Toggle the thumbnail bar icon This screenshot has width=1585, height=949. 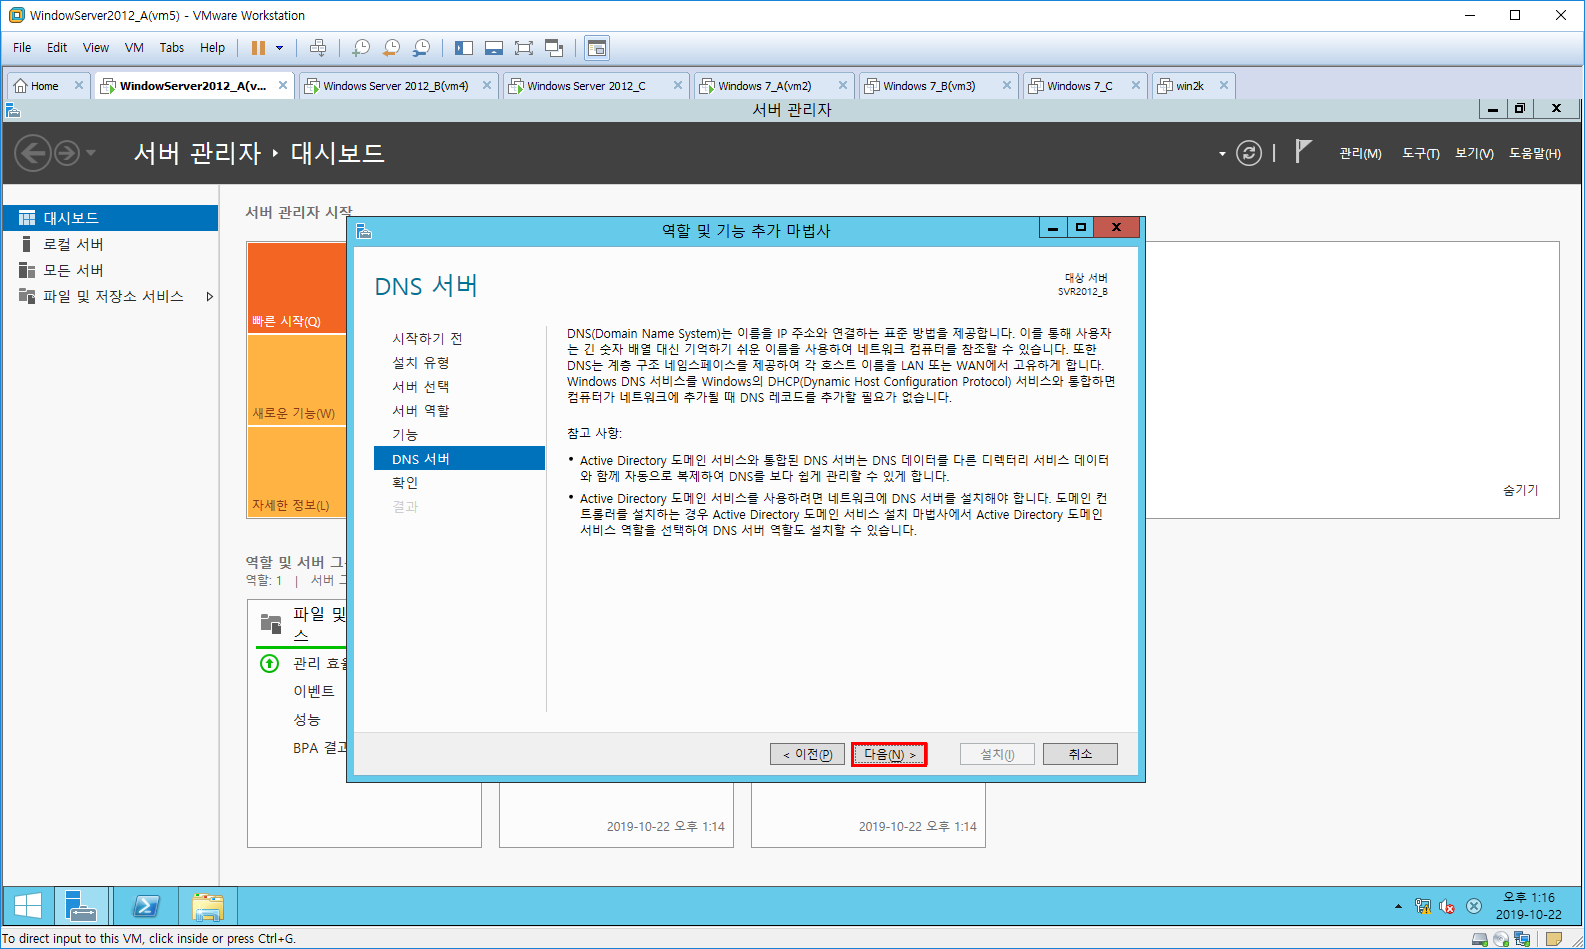pos(494,48)
